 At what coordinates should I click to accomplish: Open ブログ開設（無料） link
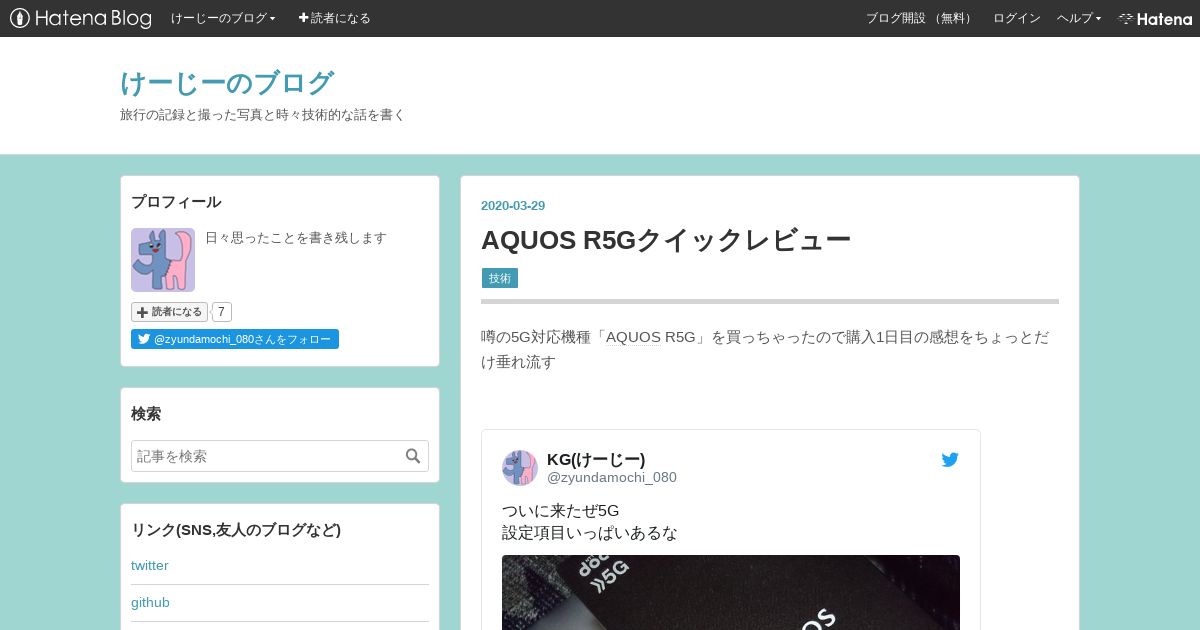tap(921, 18)
